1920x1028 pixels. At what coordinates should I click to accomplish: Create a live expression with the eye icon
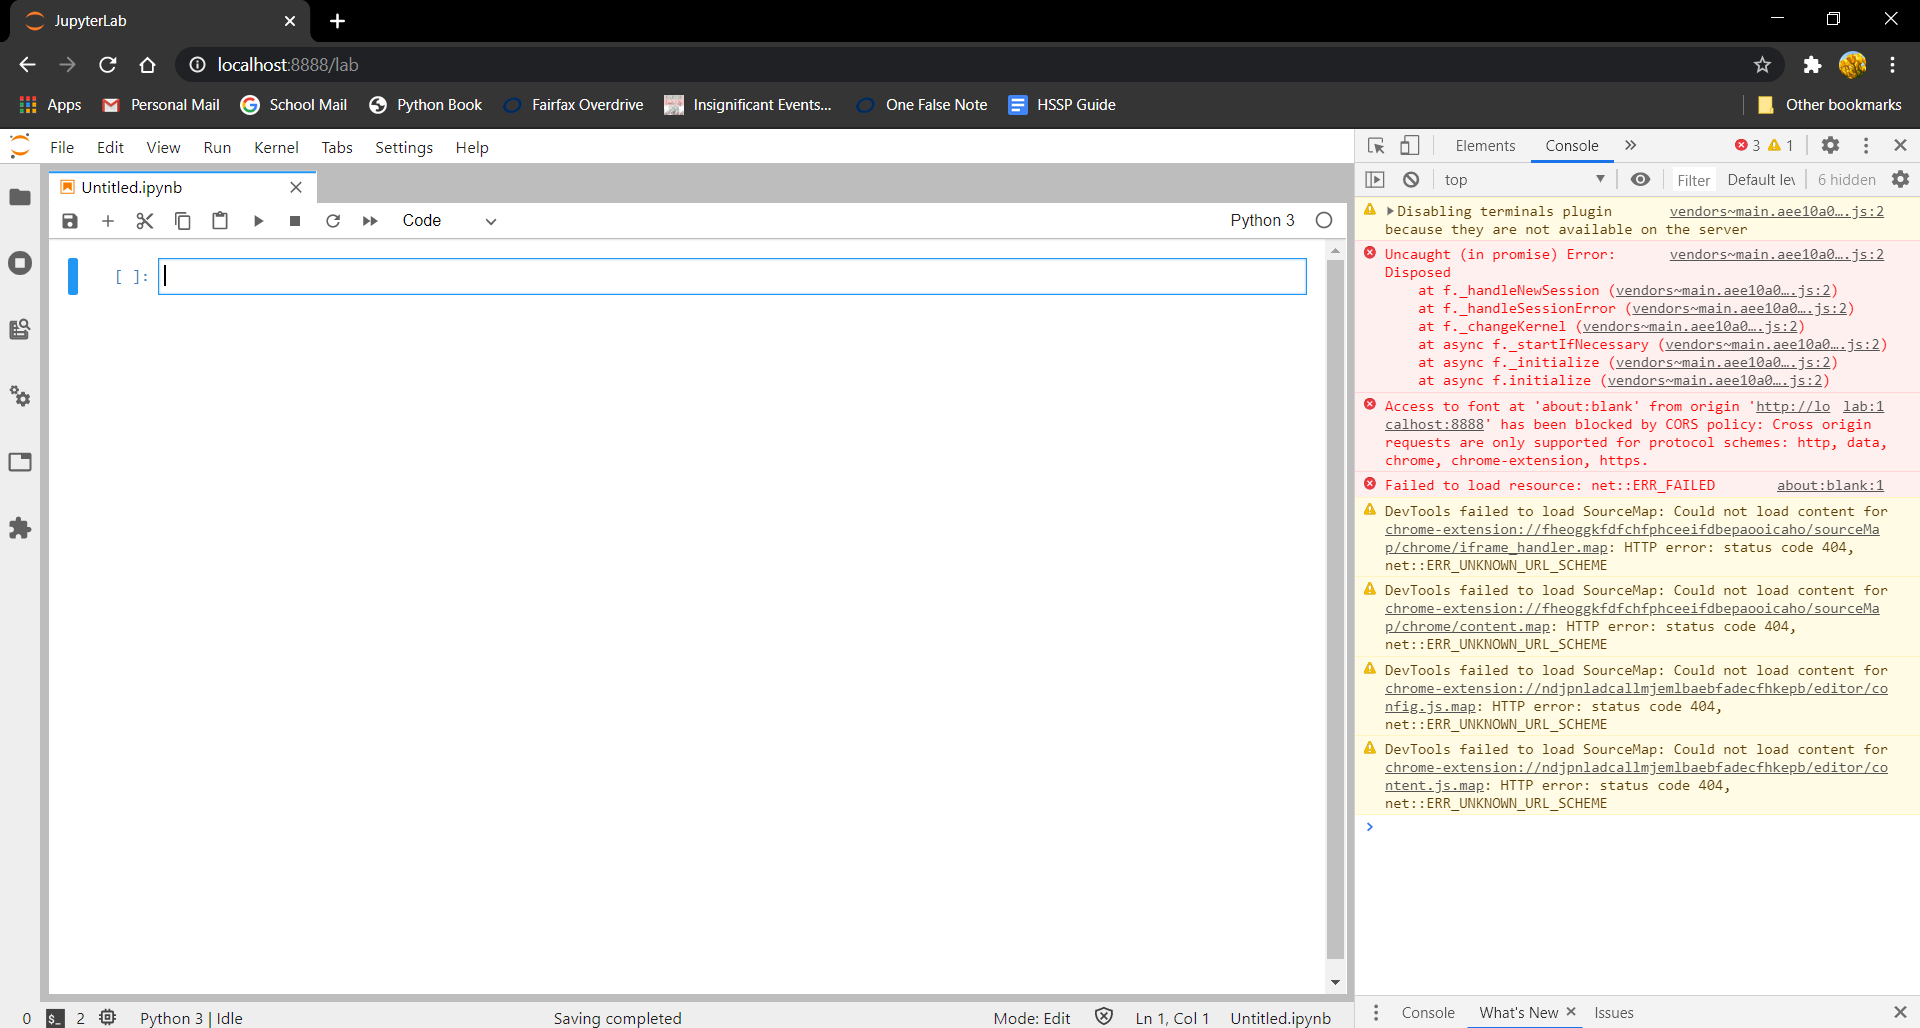pos(1640,179)
